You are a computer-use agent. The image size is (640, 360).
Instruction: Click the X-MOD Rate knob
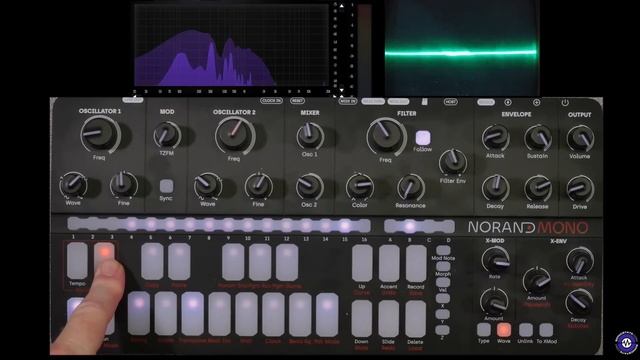click(x=495, y=260)
